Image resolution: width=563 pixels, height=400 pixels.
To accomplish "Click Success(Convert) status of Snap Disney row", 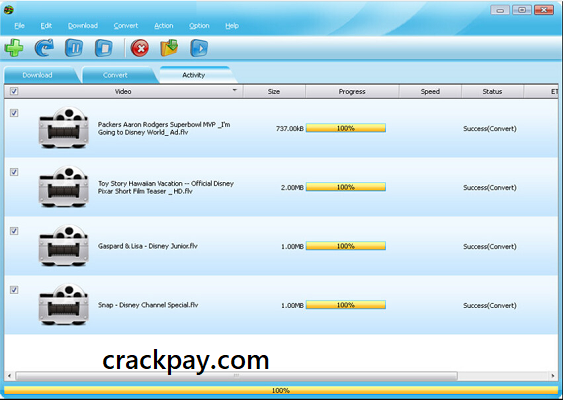I will pos(490,305).
